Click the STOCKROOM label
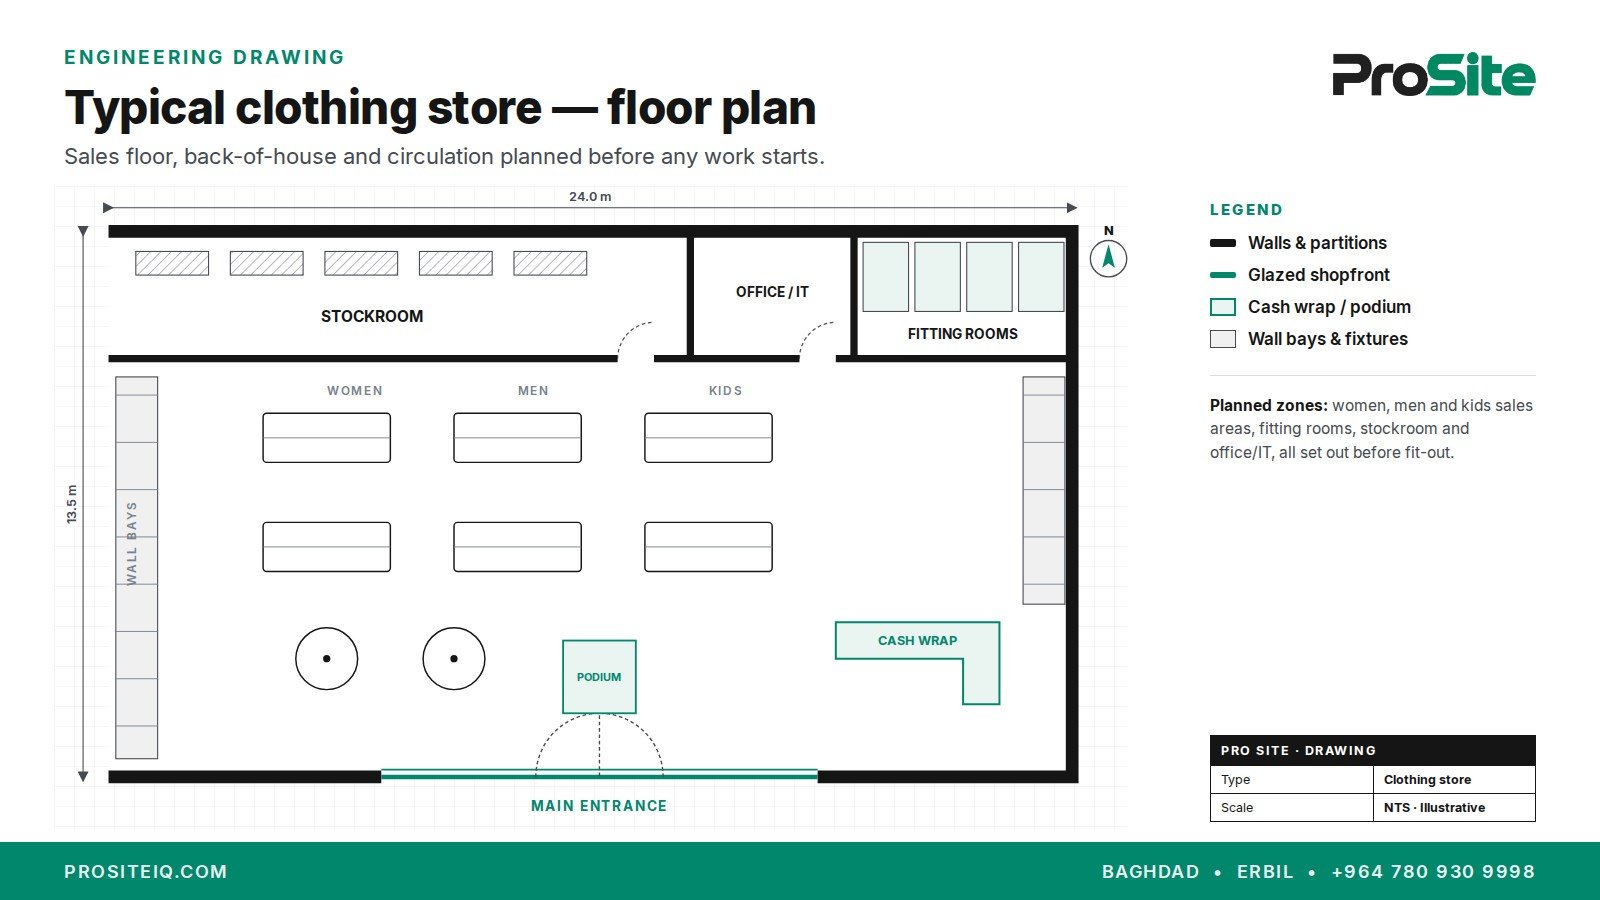1600x900 pixels. pos(372,316)
